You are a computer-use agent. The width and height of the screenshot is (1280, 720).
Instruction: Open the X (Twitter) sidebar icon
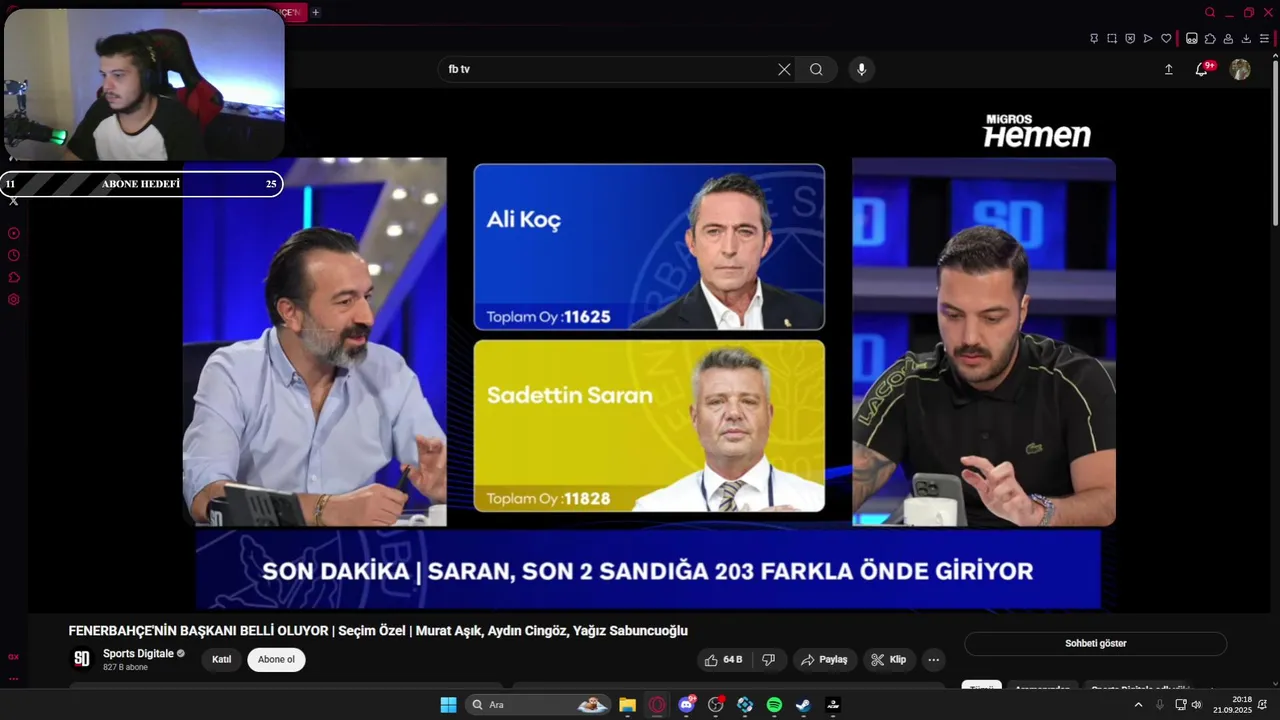(14, 201)
